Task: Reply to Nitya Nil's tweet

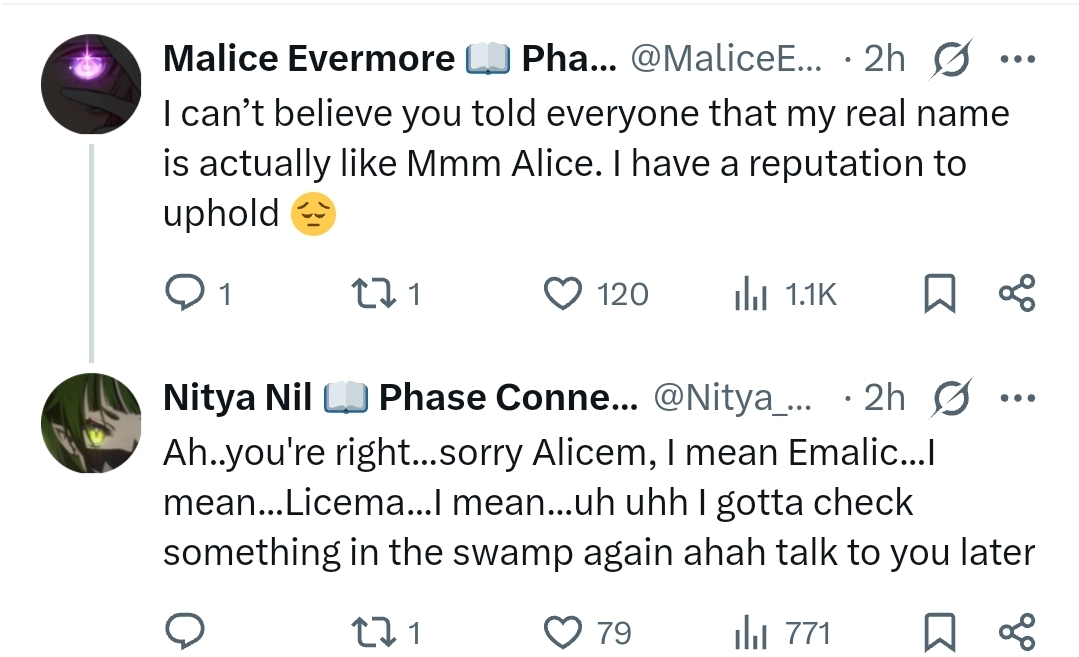Action: (x=184, y=632)
